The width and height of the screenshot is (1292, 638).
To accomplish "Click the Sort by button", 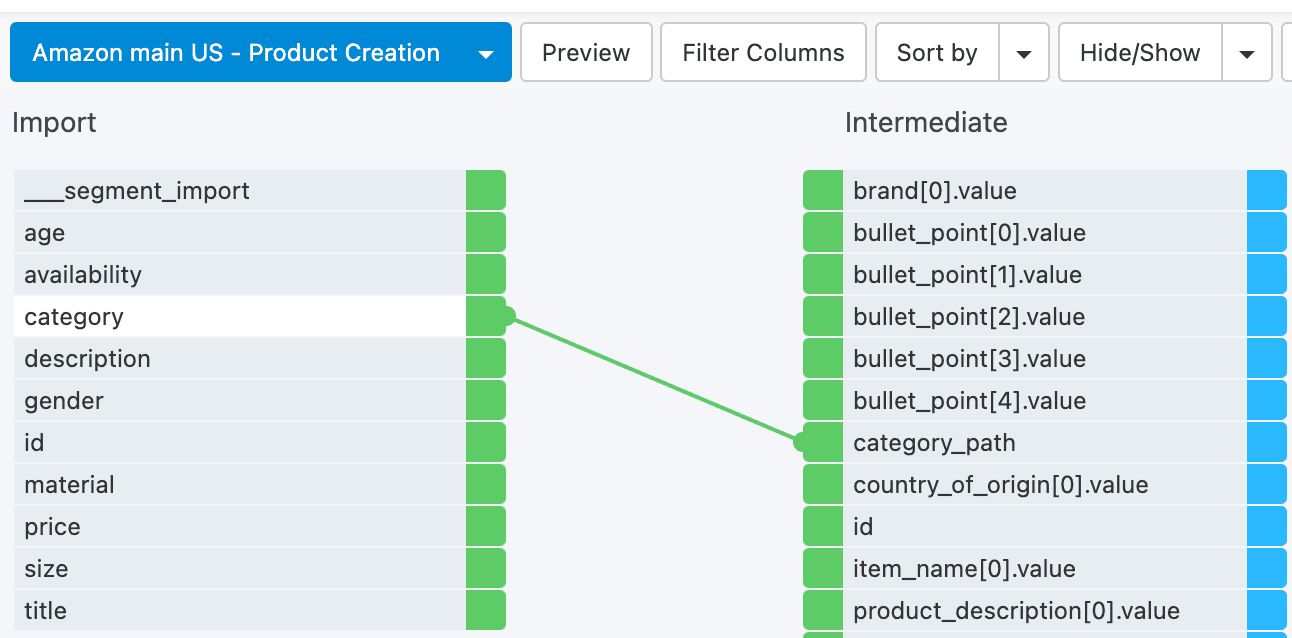I will pyautogui.click(x=937, y=53).
